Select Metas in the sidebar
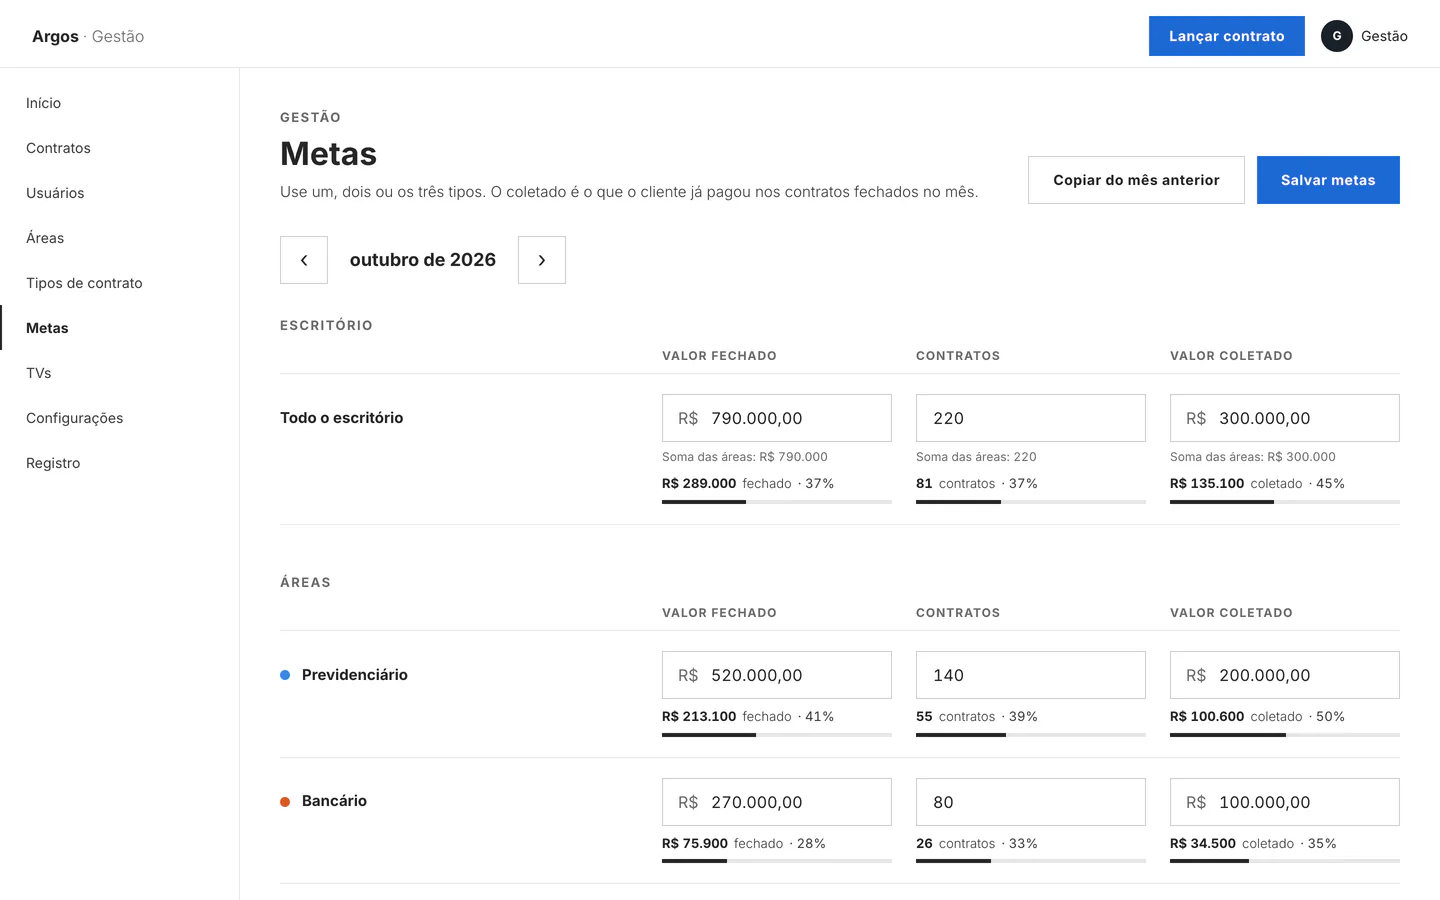The image size is (1440, 900). pyautogui.click(x=120, y=328)
